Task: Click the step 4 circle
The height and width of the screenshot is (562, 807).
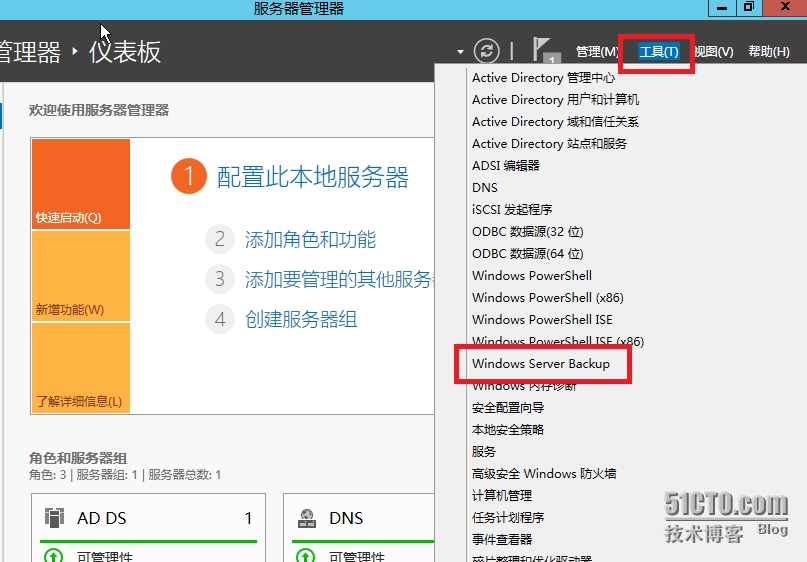Action: click(x=220, y=319)
